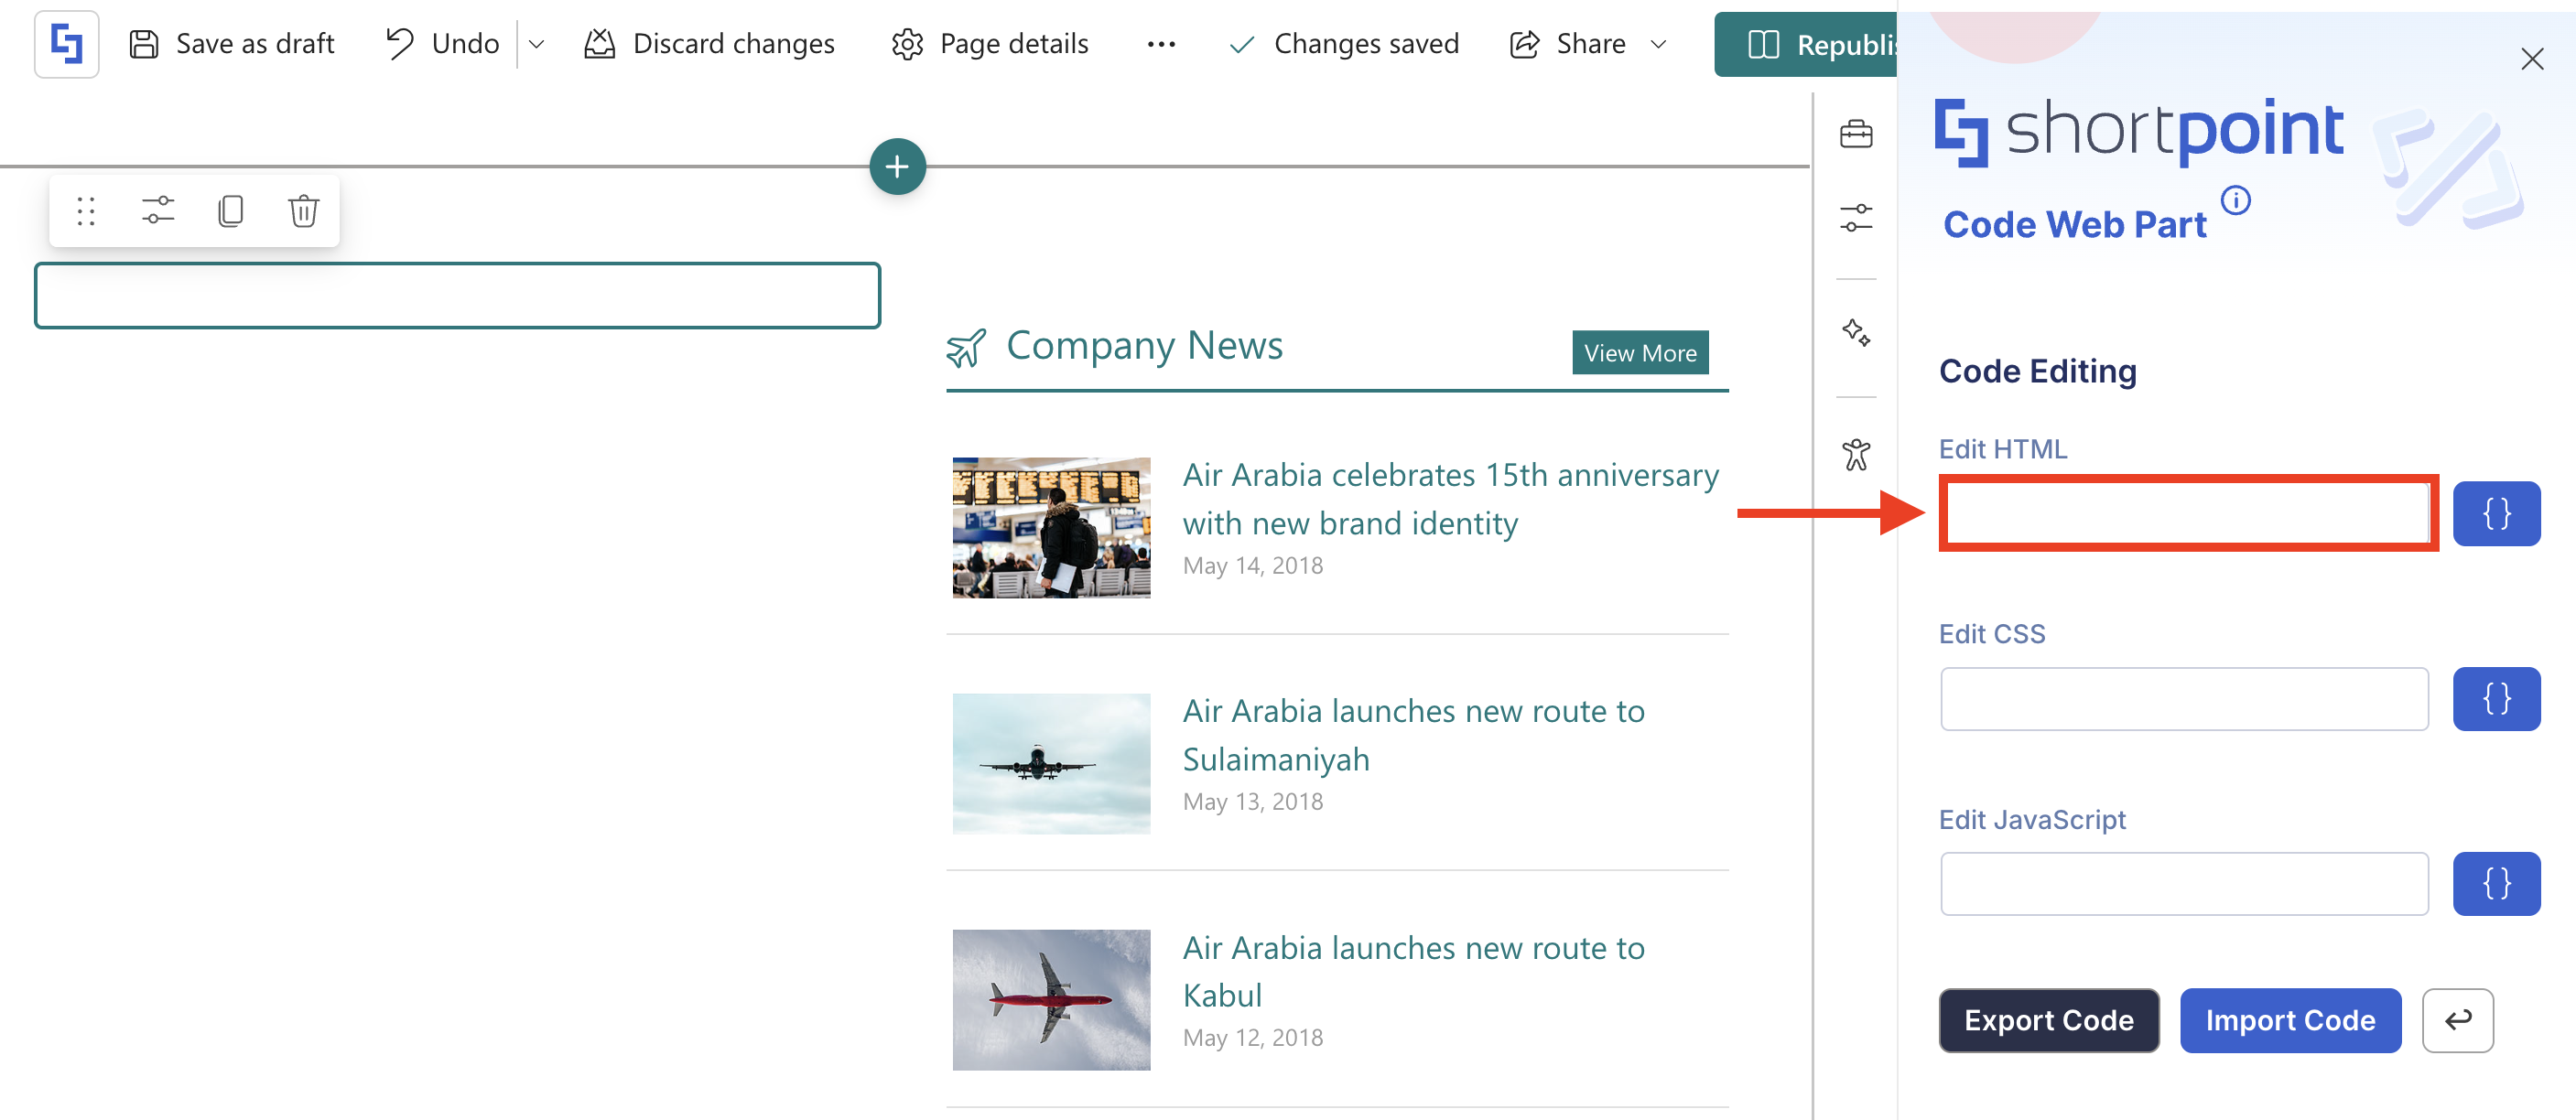Click the Export Code button
This screenshot has height=1120, width=2576.
tap(2048, 1020)
